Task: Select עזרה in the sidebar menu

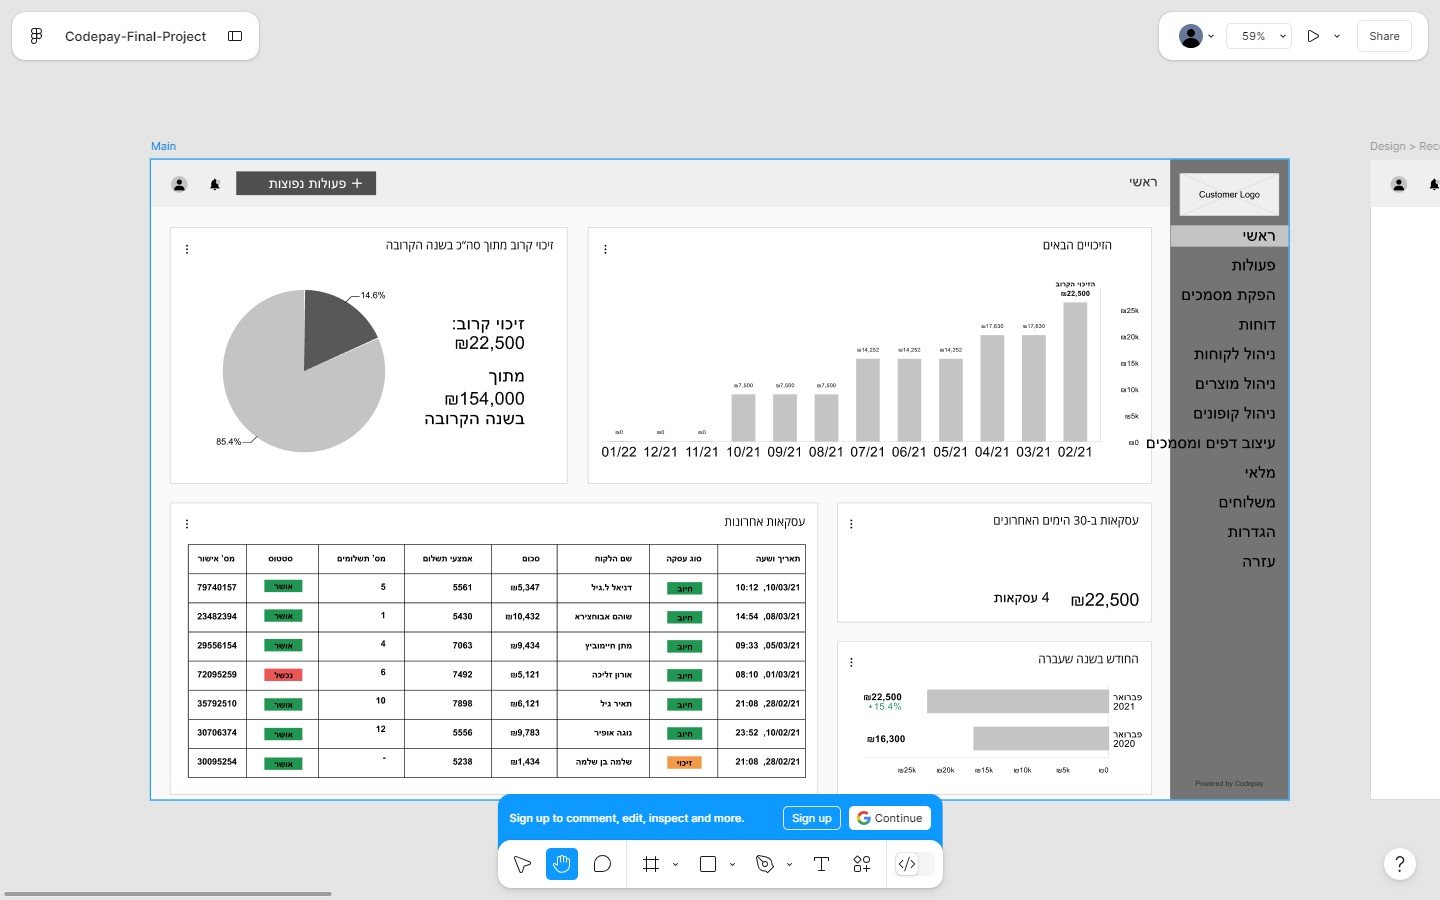Action: click(1259, 561)
